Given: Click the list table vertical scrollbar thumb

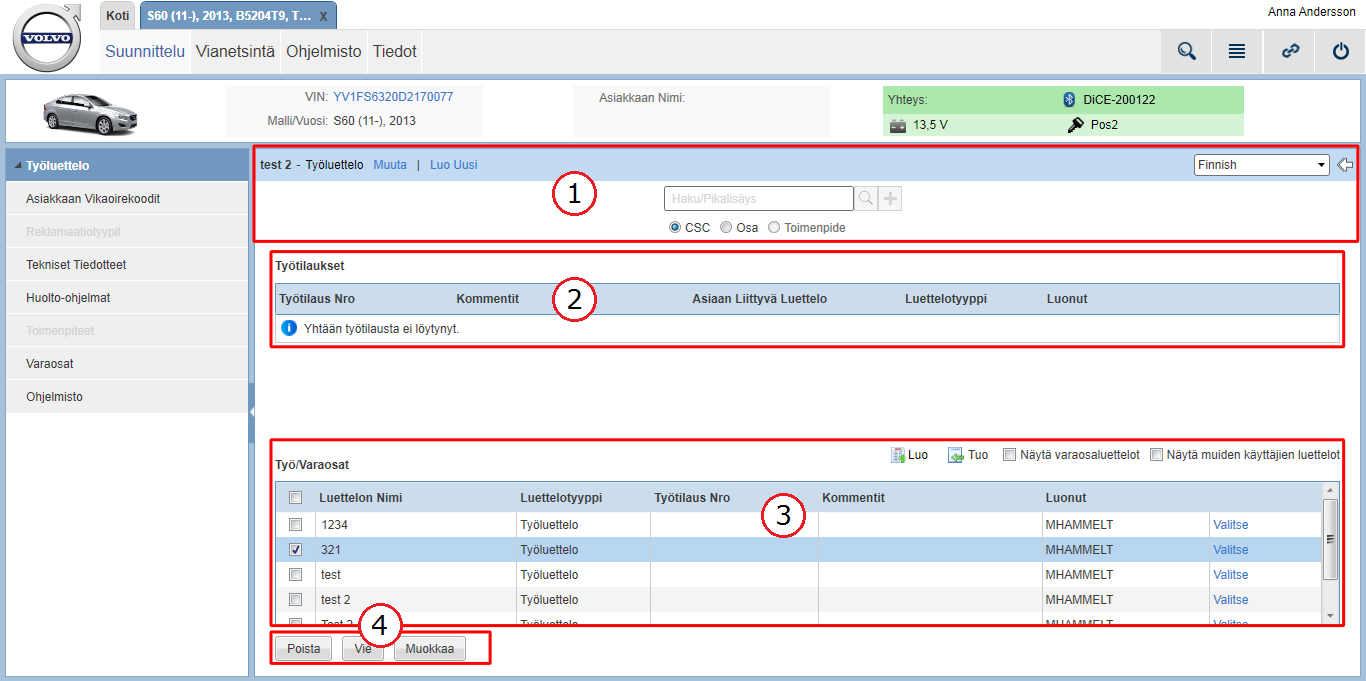Looking at the screenshot, I should (x=1330, y=539).
